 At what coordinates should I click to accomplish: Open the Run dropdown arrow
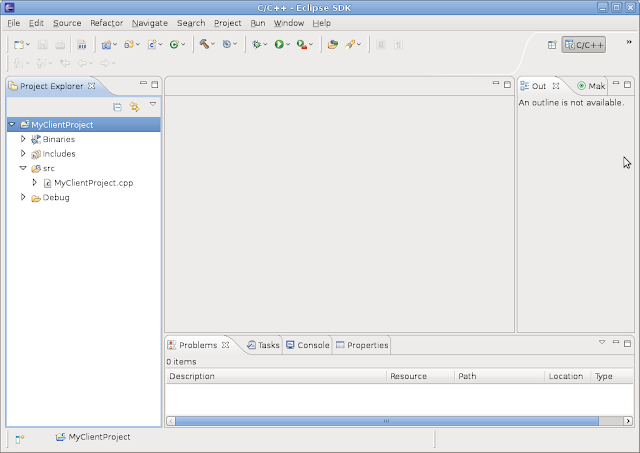click(x=288, y=44)
